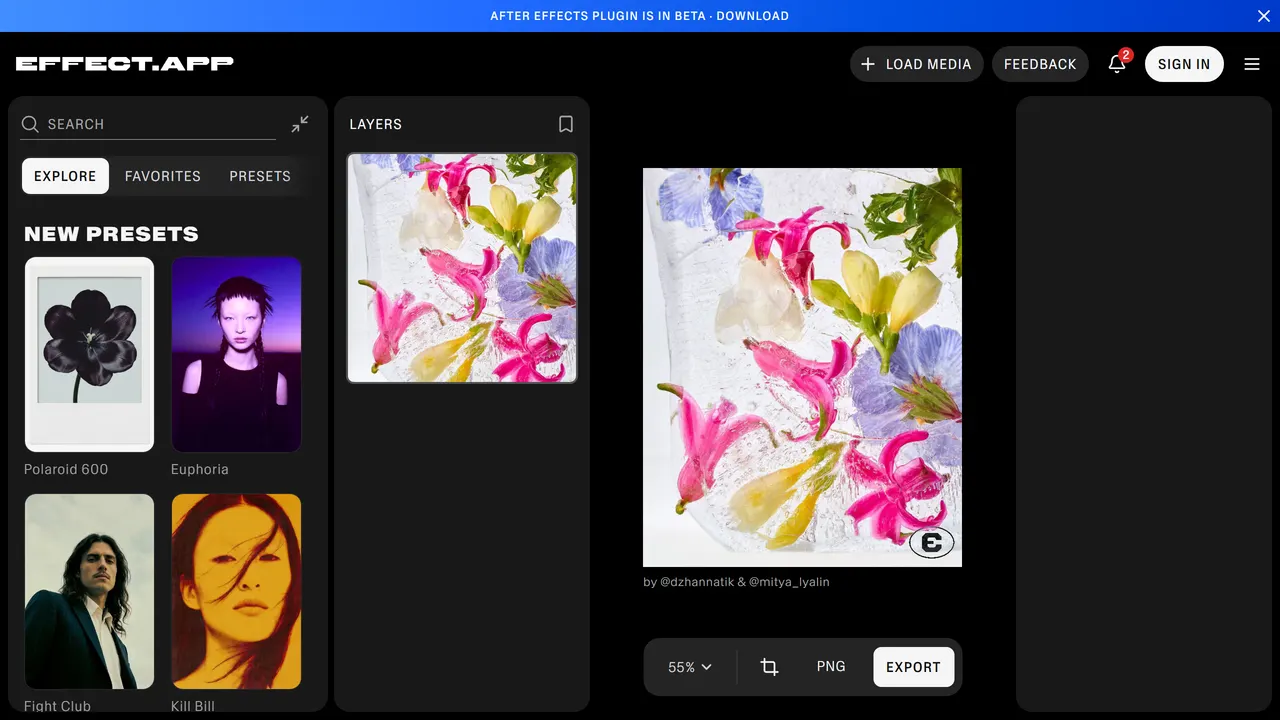Open the notifications bell
This screenshot has height=720, width=1280.
pos(1117,64)
